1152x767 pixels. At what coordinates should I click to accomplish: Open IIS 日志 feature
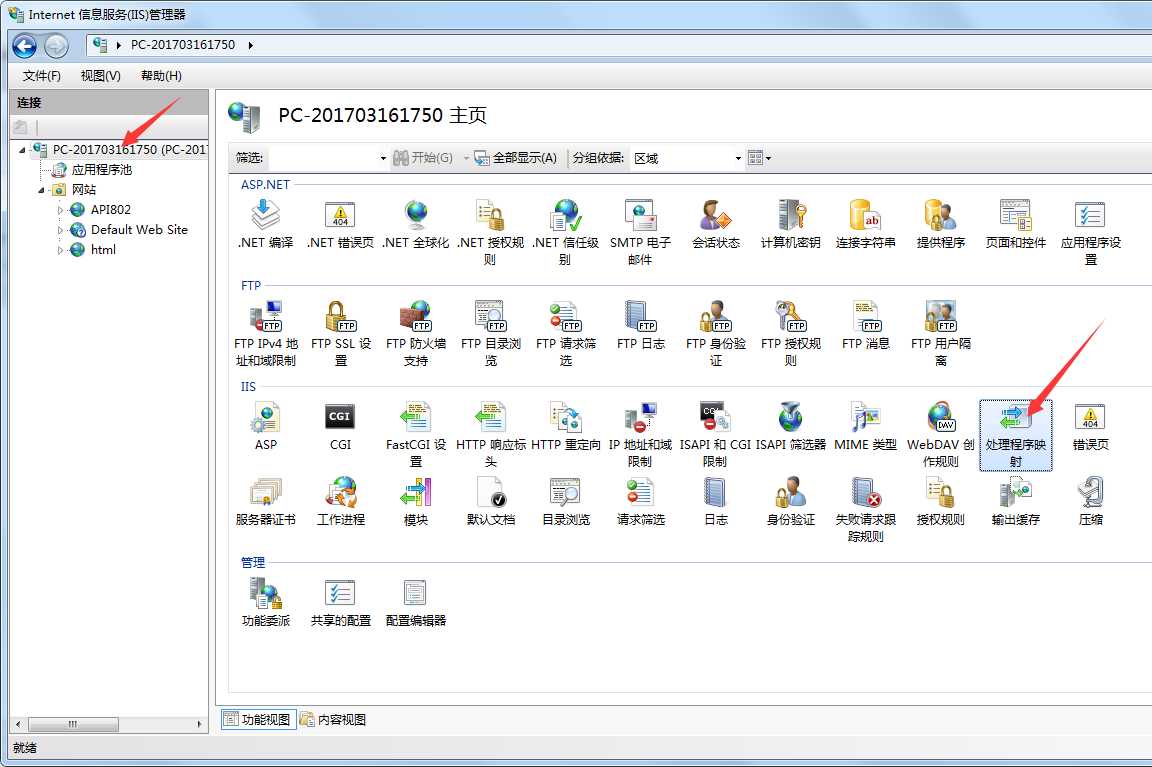pyautogui.click(x=716, y=502)
